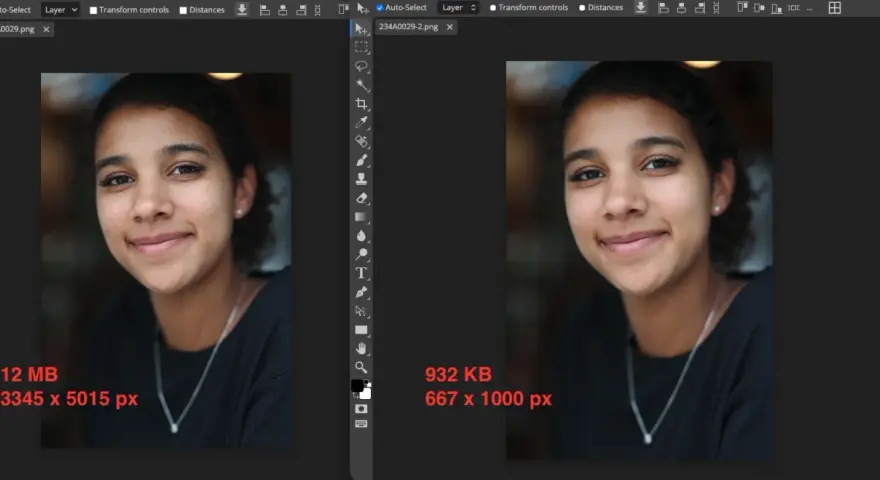This screenshot has height=480, width=880.
Task: Open the Layer dropdown in left options bar
Action: (x=60, y=10)
